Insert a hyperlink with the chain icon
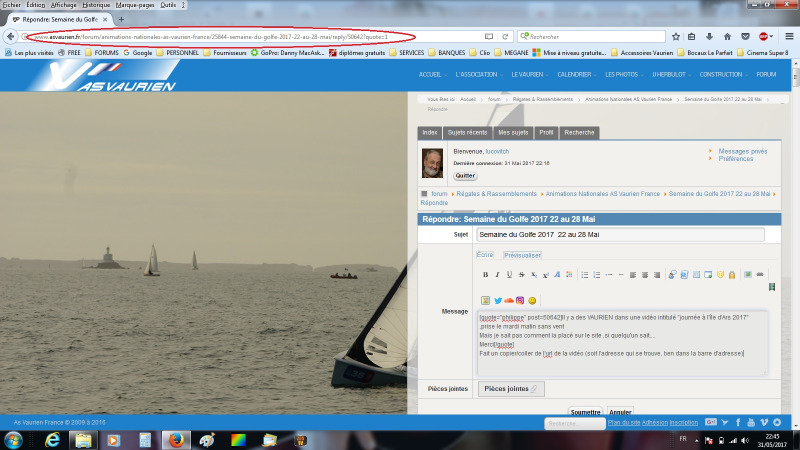 click(760, 274)
